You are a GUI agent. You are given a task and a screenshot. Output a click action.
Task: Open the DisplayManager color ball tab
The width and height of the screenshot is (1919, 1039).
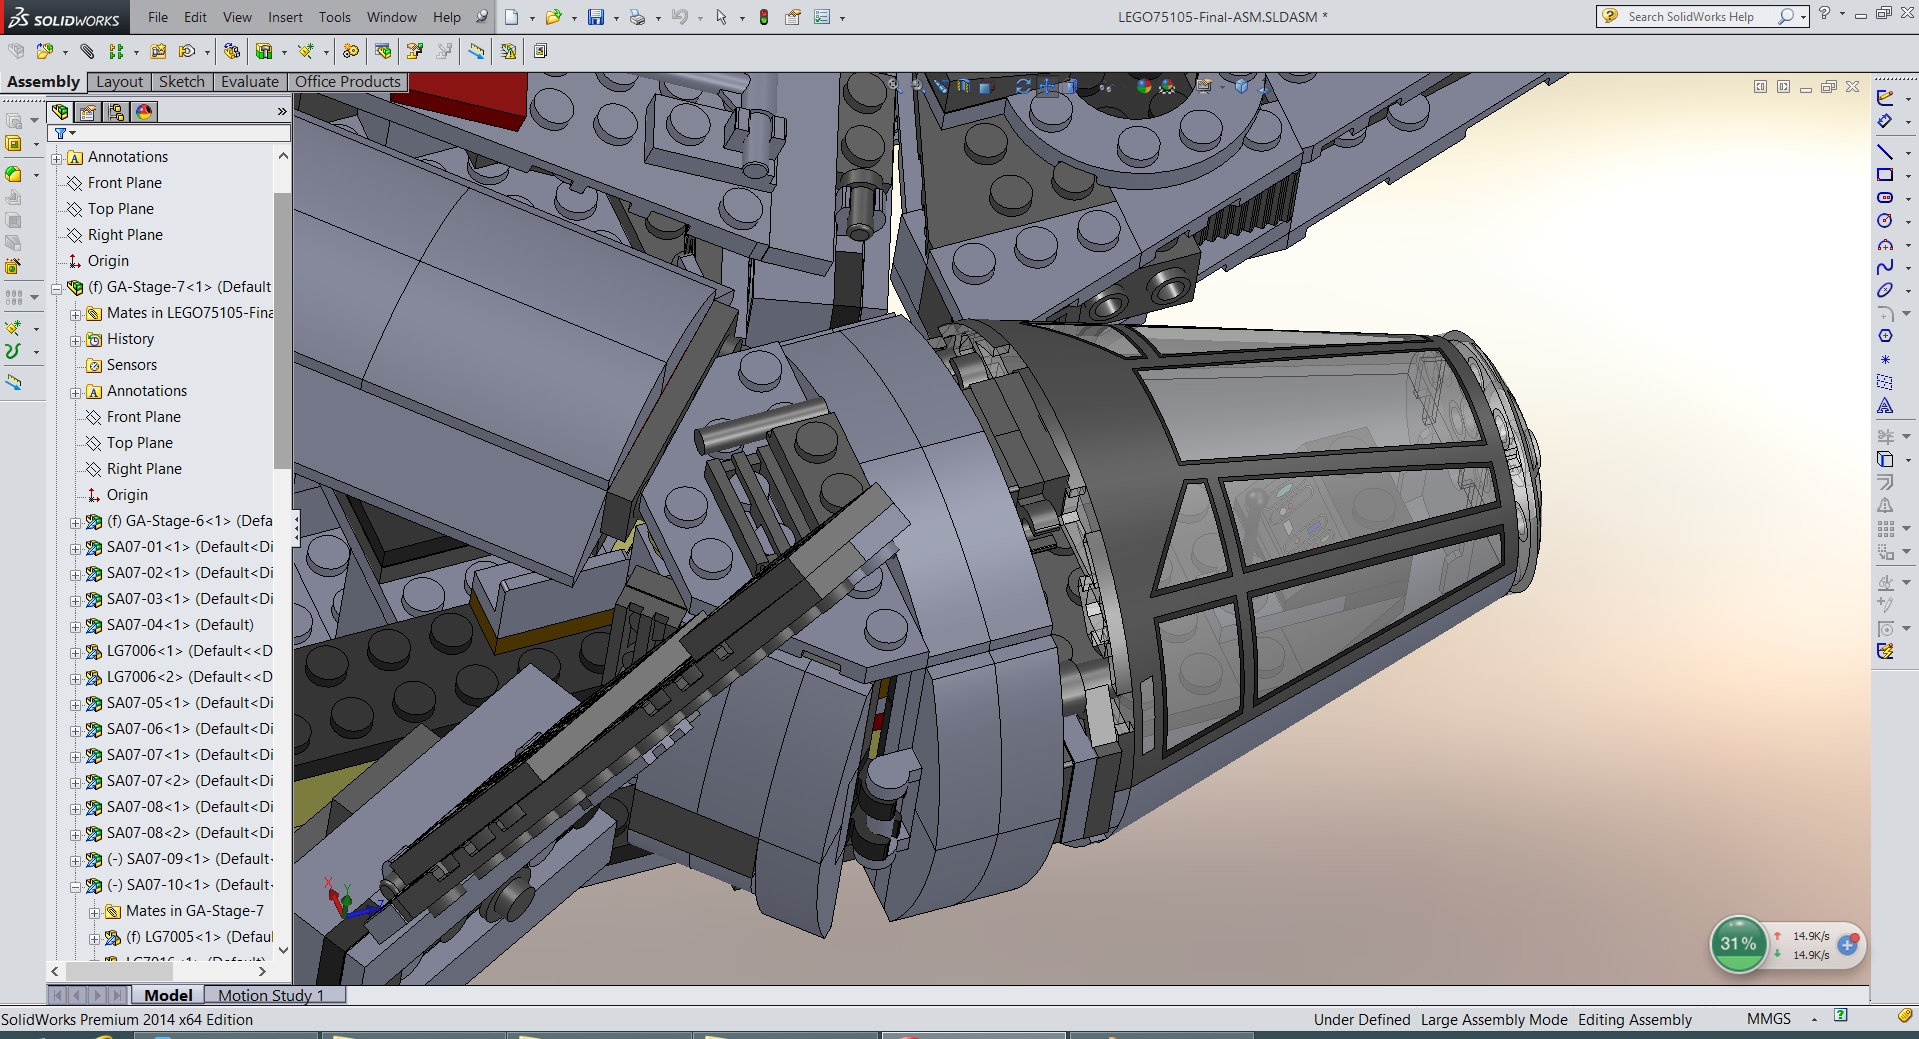144,112
